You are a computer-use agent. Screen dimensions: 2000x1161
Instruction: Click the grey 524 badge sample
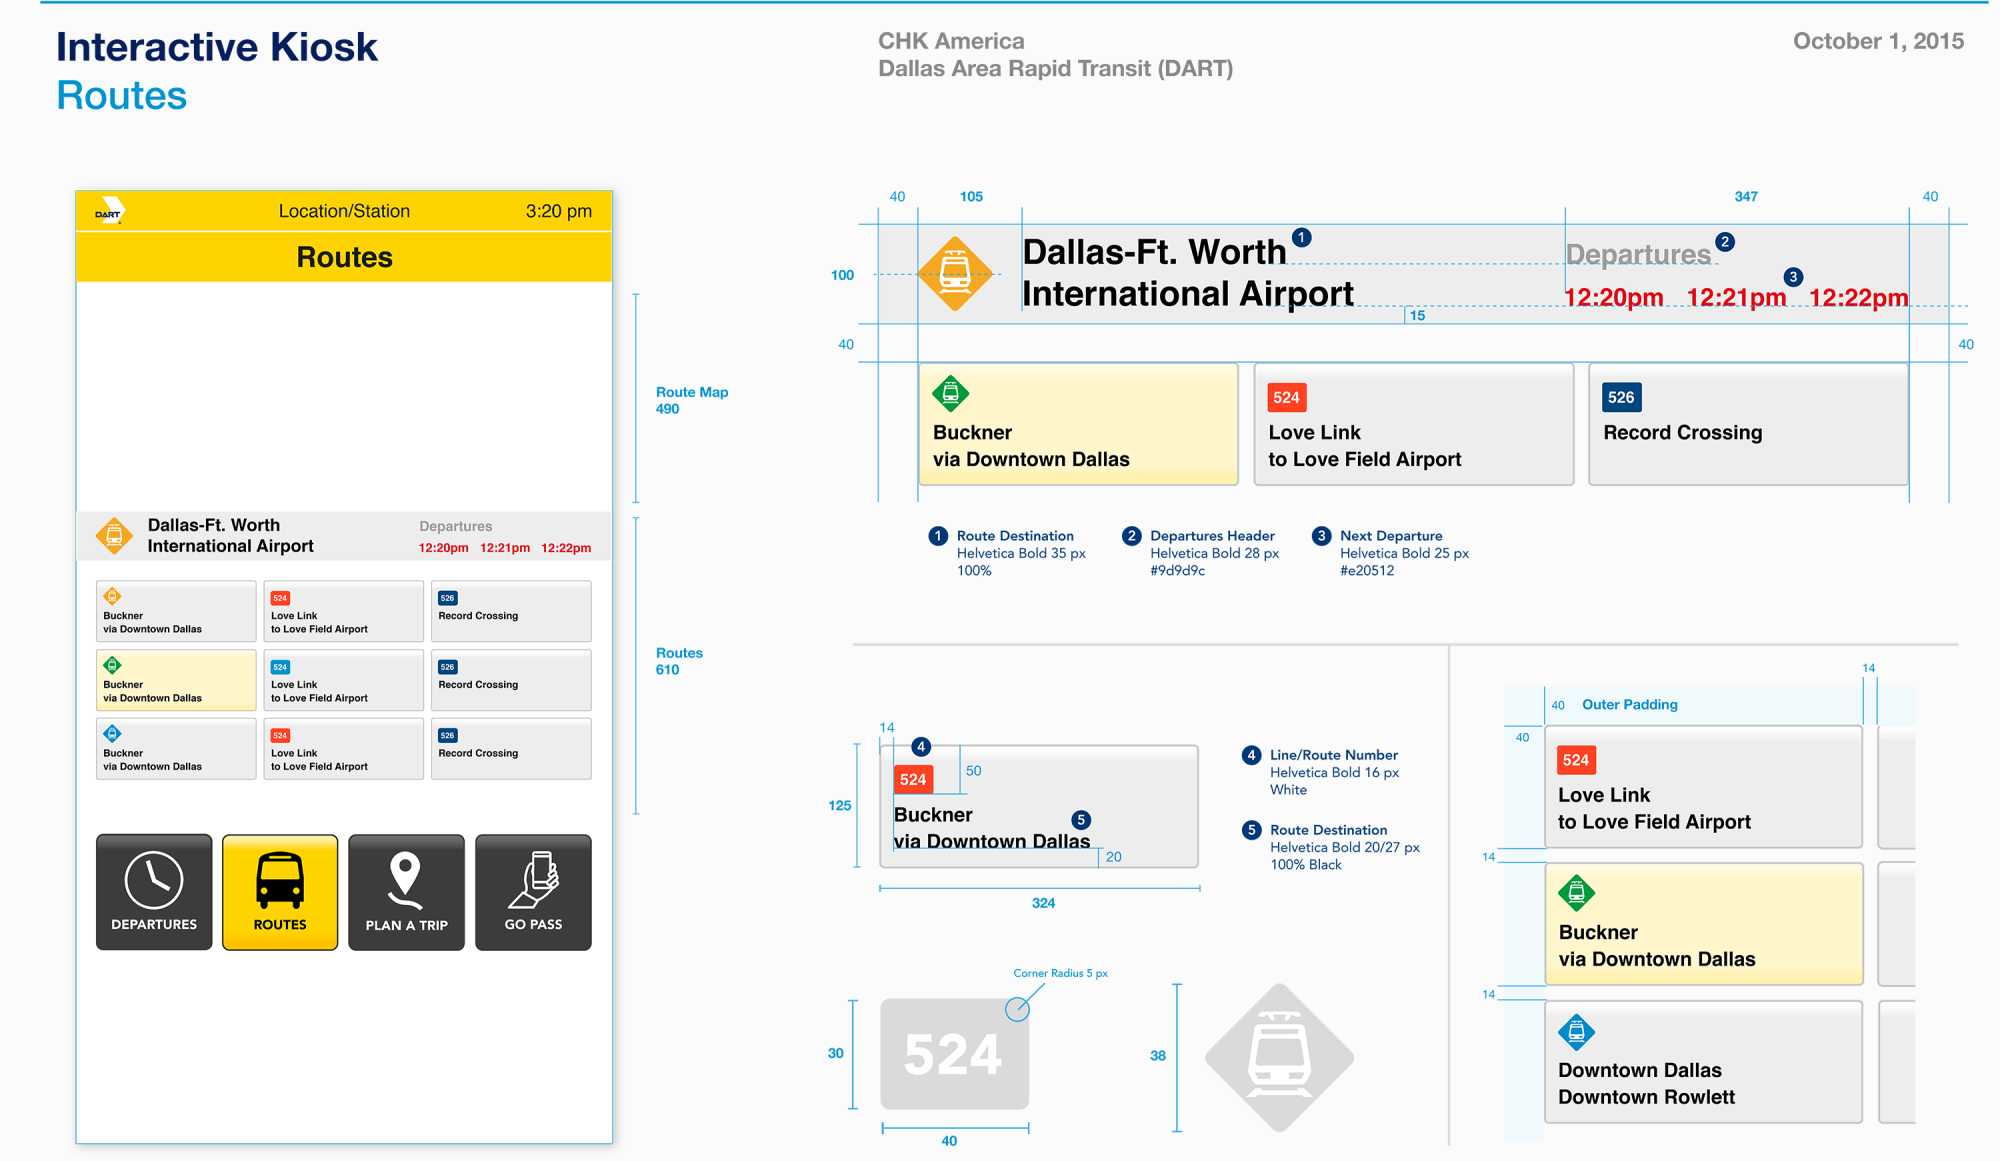click(955, 1054)
